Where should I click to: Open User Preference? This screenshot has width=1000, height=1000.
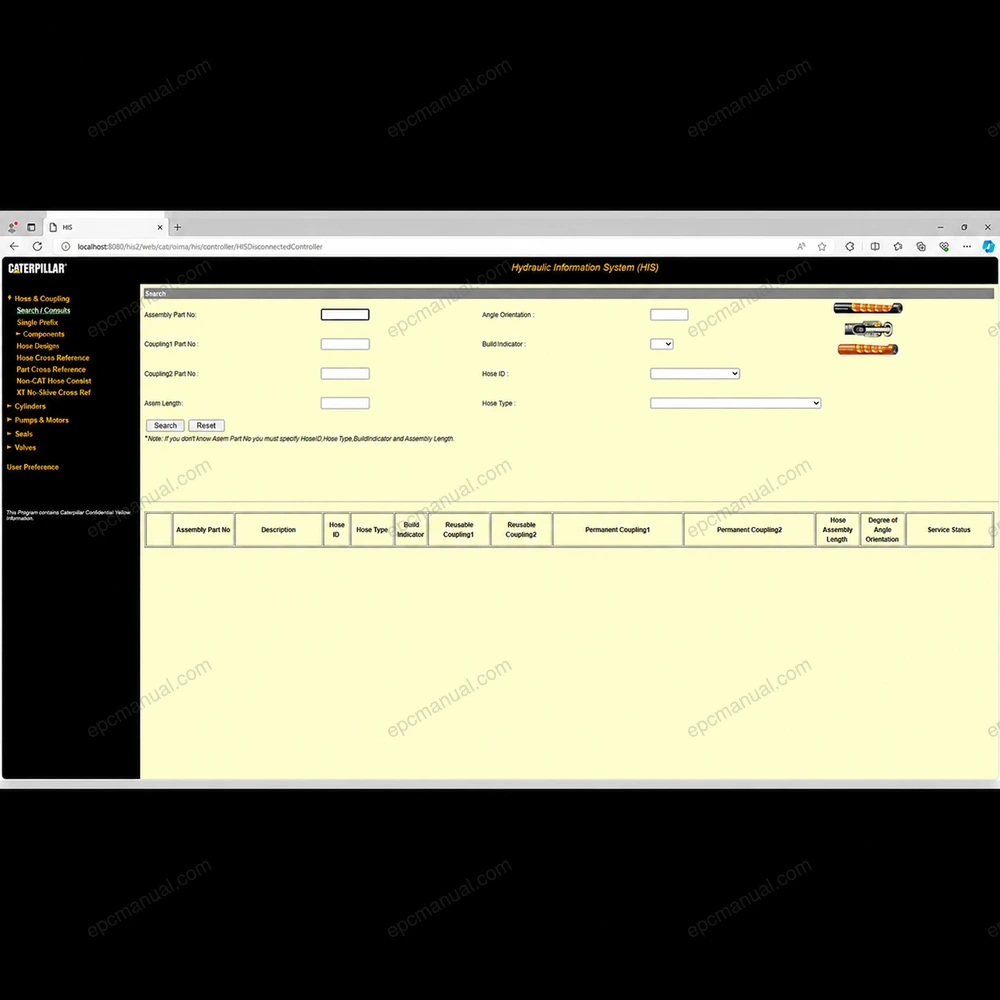[x=33, y=467]
